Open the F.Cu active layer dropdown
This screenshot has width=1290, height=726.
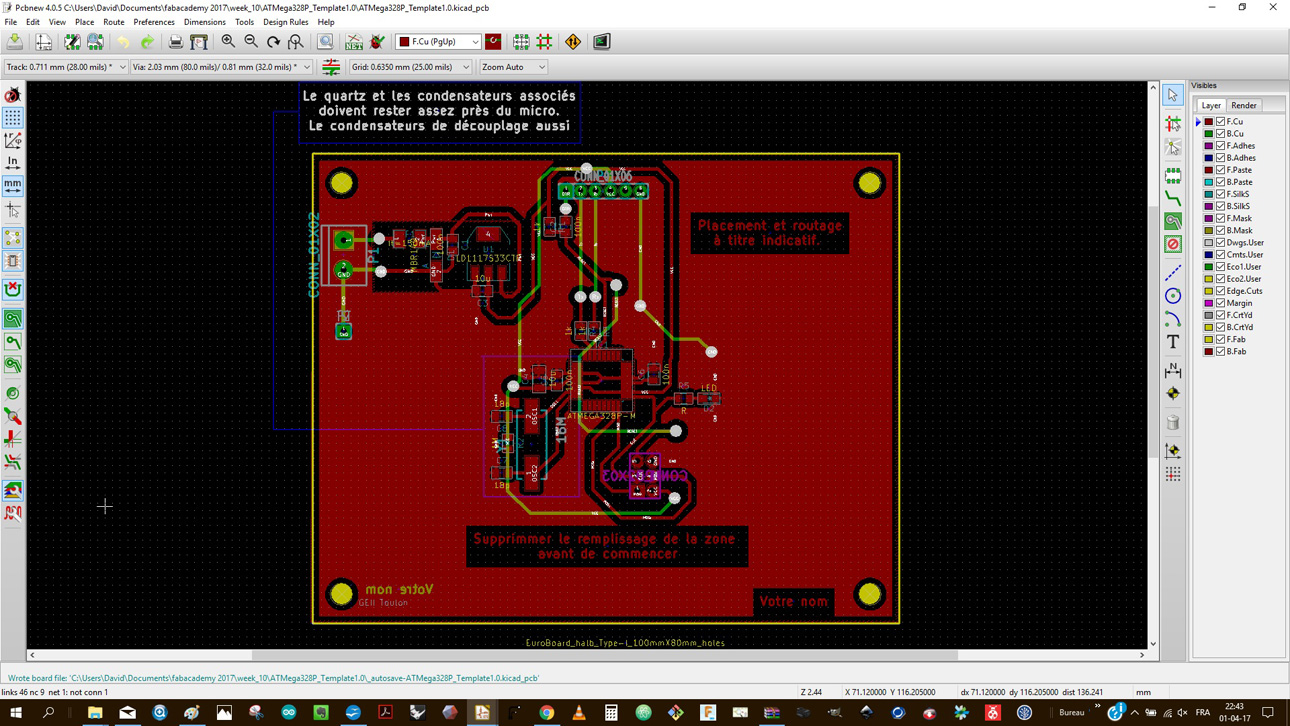click(x=438, y=42)
